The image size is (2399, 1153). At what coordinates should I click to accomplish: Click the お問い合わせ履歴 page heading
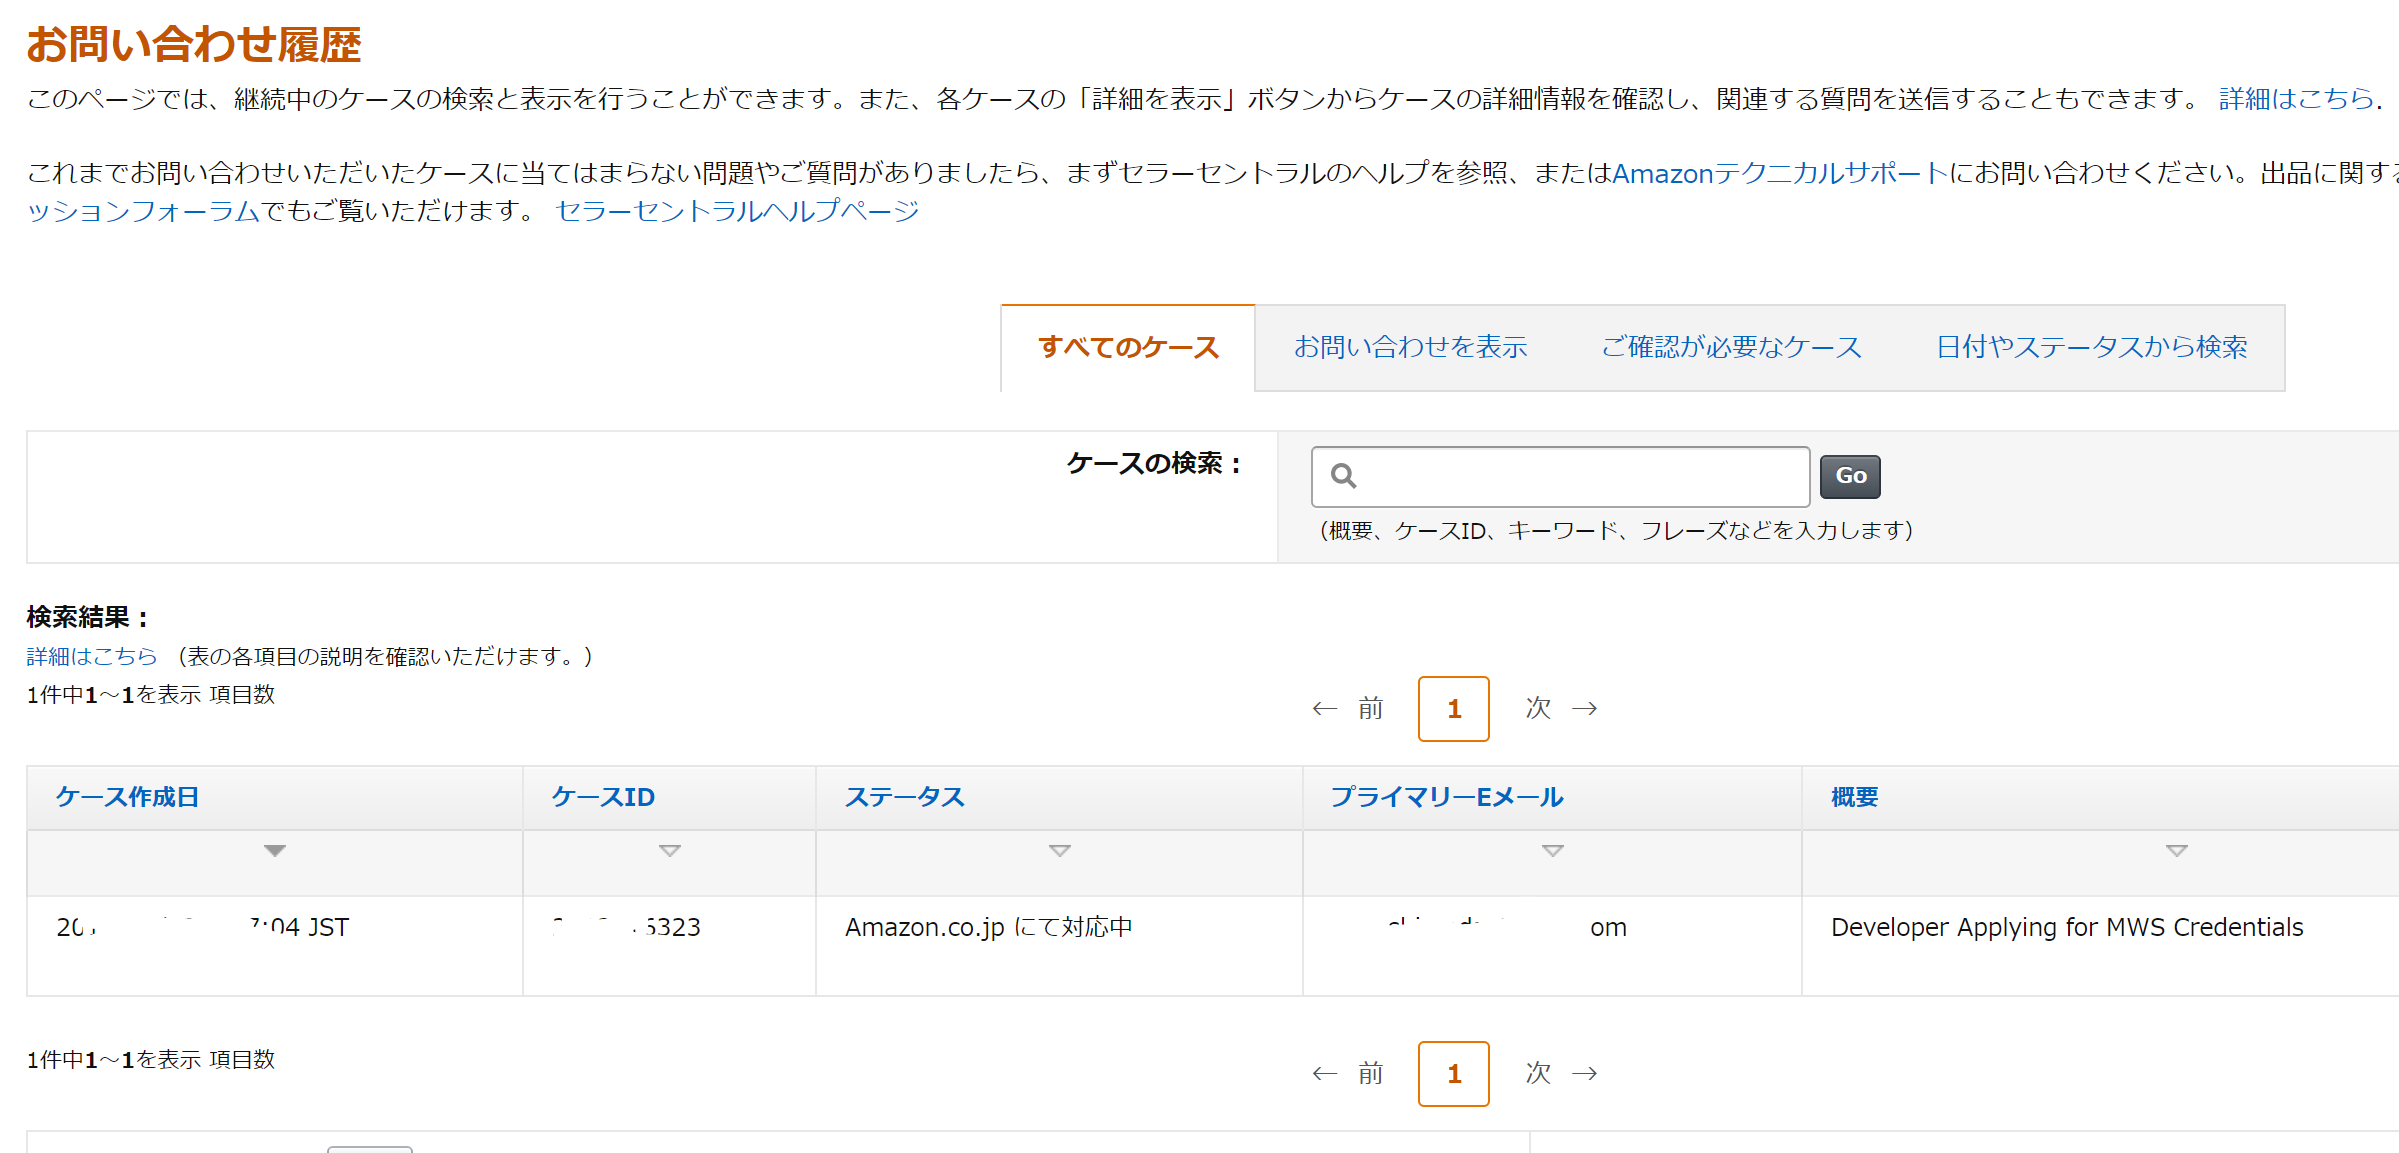[x=194, y=44]
